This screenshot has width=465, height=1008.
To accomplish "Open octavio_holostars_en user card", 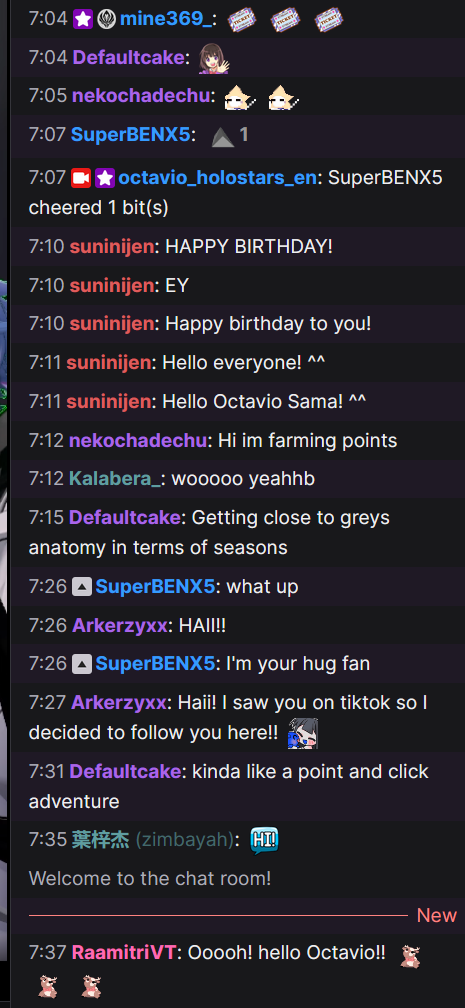I will [x=217, y=177].
